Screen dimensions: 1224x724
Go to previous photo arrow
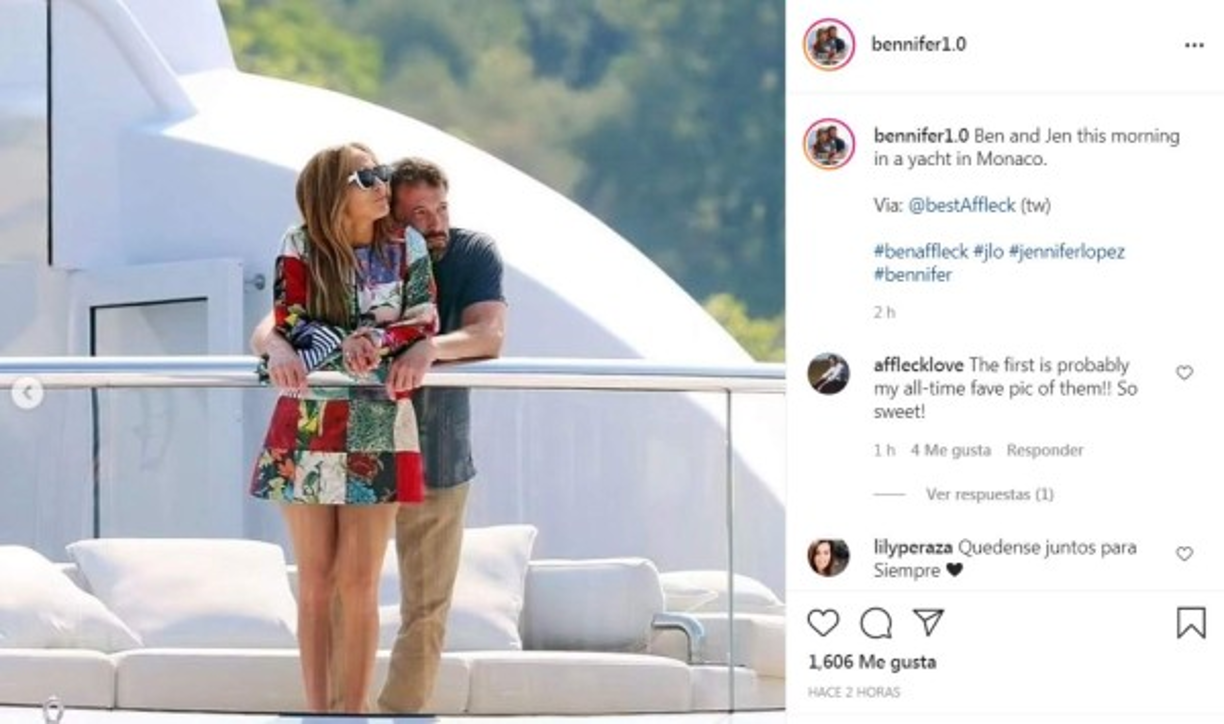coord(27,393)
